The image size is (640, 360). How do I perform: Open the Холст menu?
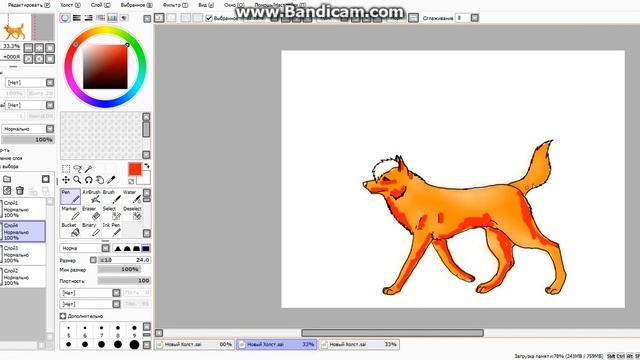click(x=70, y=5)
